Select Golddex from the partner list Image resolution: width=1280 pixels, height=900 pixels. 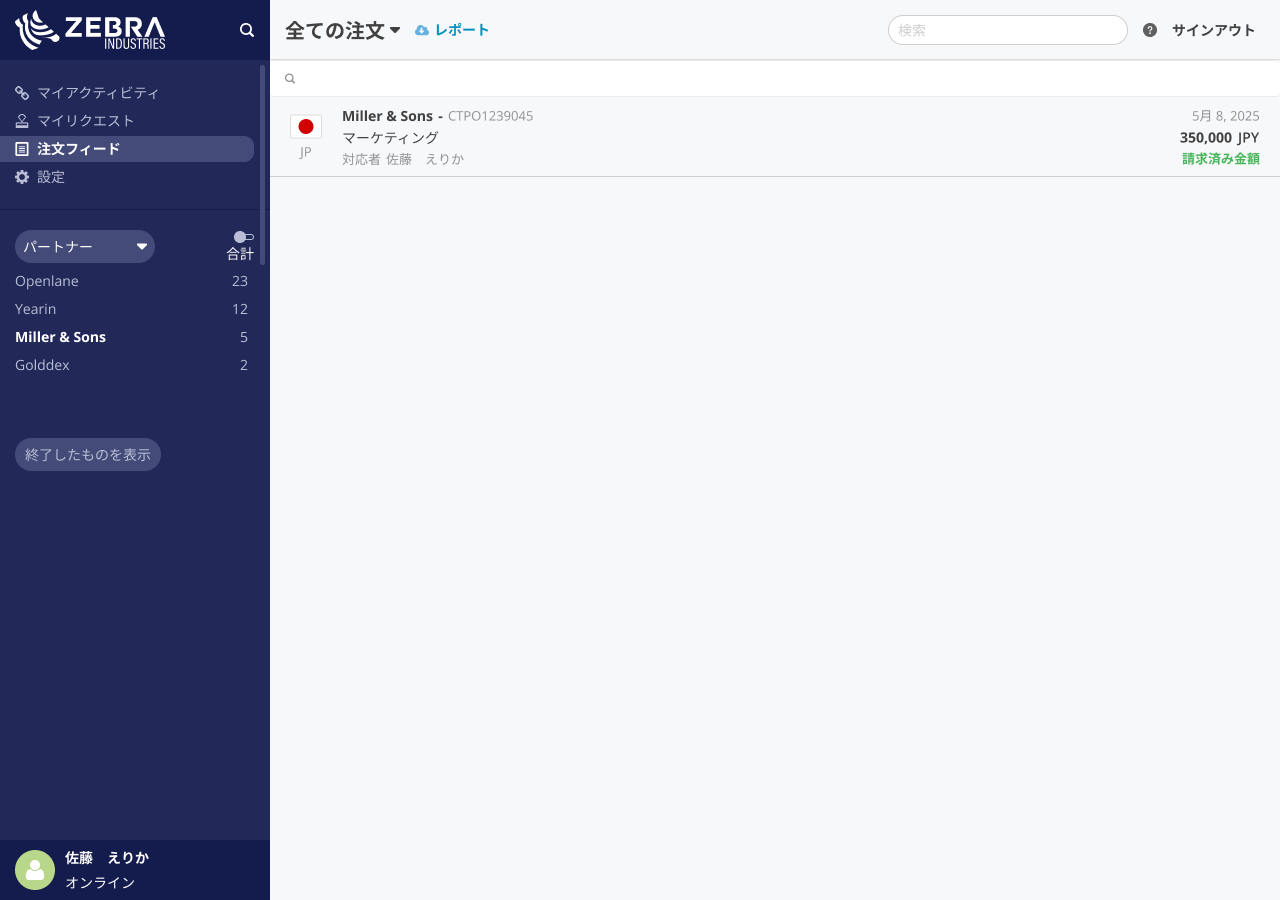42,365
